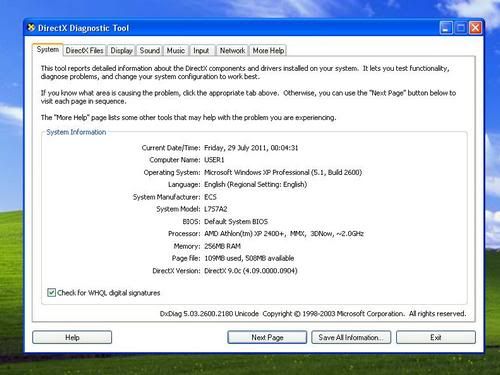Click the DirectX 9.0c version value
This screenshot has height=375, width=500.
222,271
